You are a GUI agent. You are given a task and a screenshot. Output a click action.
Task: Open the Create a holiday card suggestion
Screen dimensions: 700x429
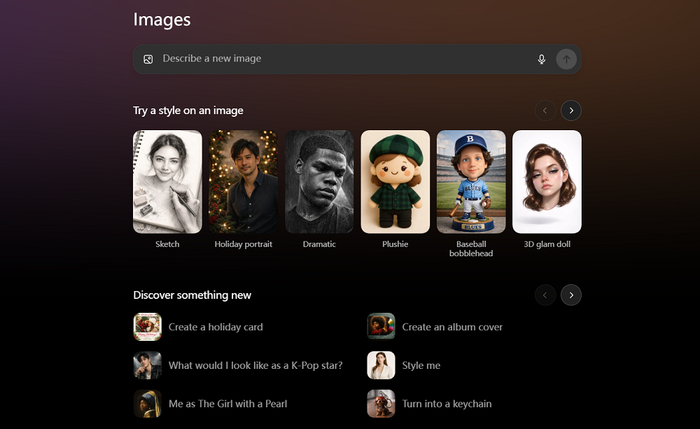click(x=215, y=327)
